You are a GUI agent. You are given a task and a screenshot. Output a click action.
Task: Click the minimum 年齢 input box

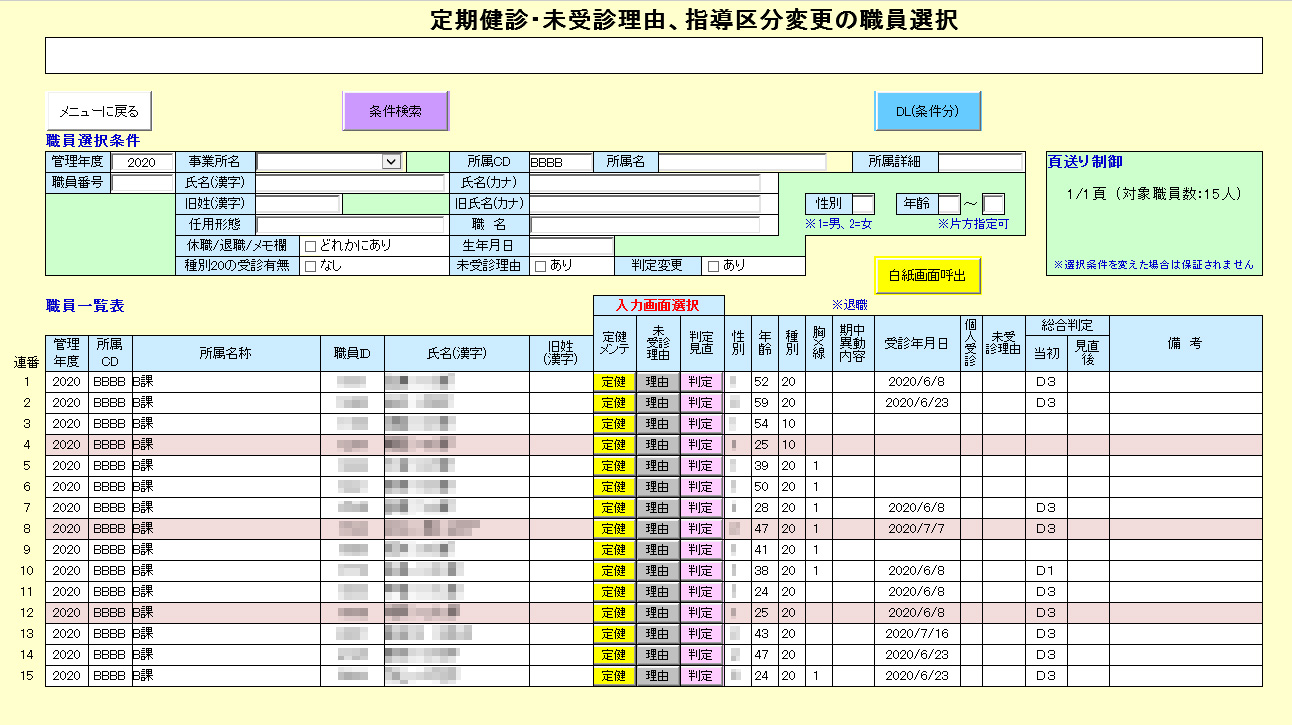click(x=949, y=204)
